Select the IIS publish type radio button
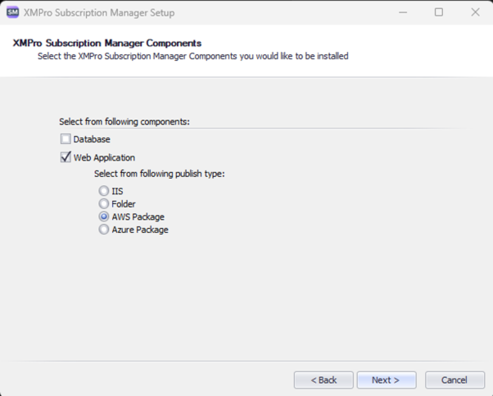This screenshot has height=396, width=493. [104, 191]
